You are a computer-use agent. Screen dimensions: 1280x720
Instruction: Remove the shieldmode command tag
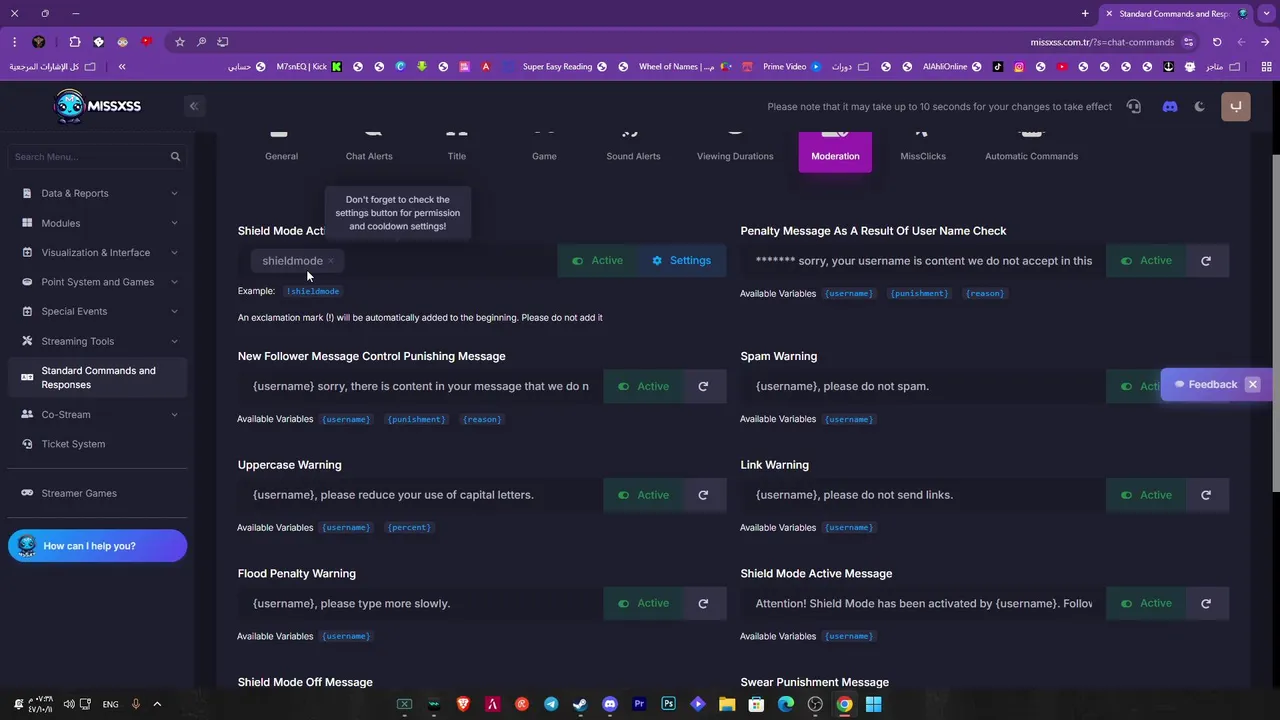pyautogui.click(x=330, y=261)
